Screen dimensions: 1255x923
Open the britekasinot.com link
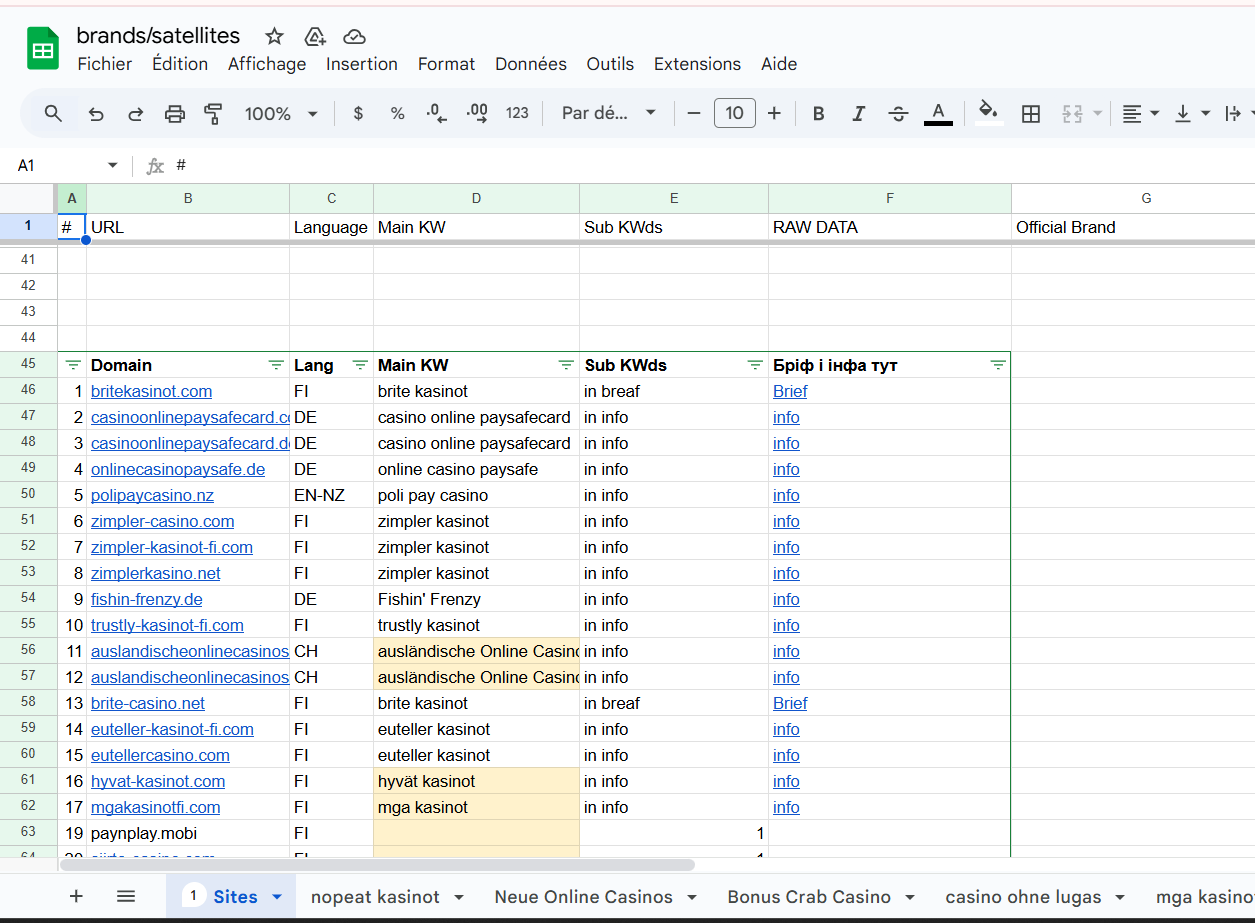[151, 392]
